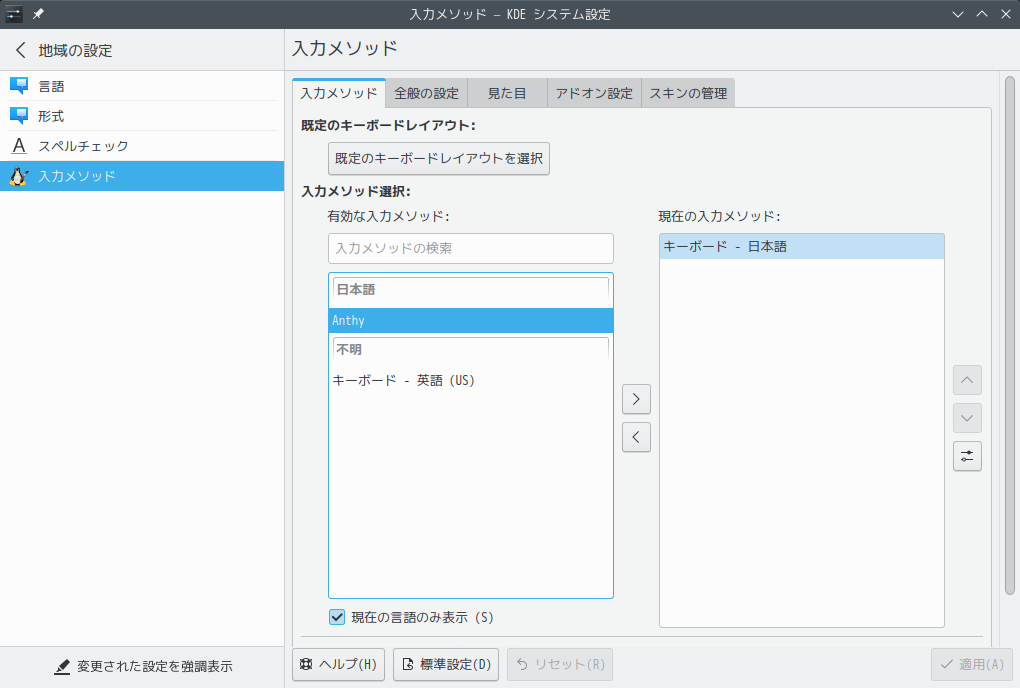Image resolution: width=1020 pixels, height=688 pixels.
Task: Switch to the 入力メソッド tab
Action: (x=339, y=93)
